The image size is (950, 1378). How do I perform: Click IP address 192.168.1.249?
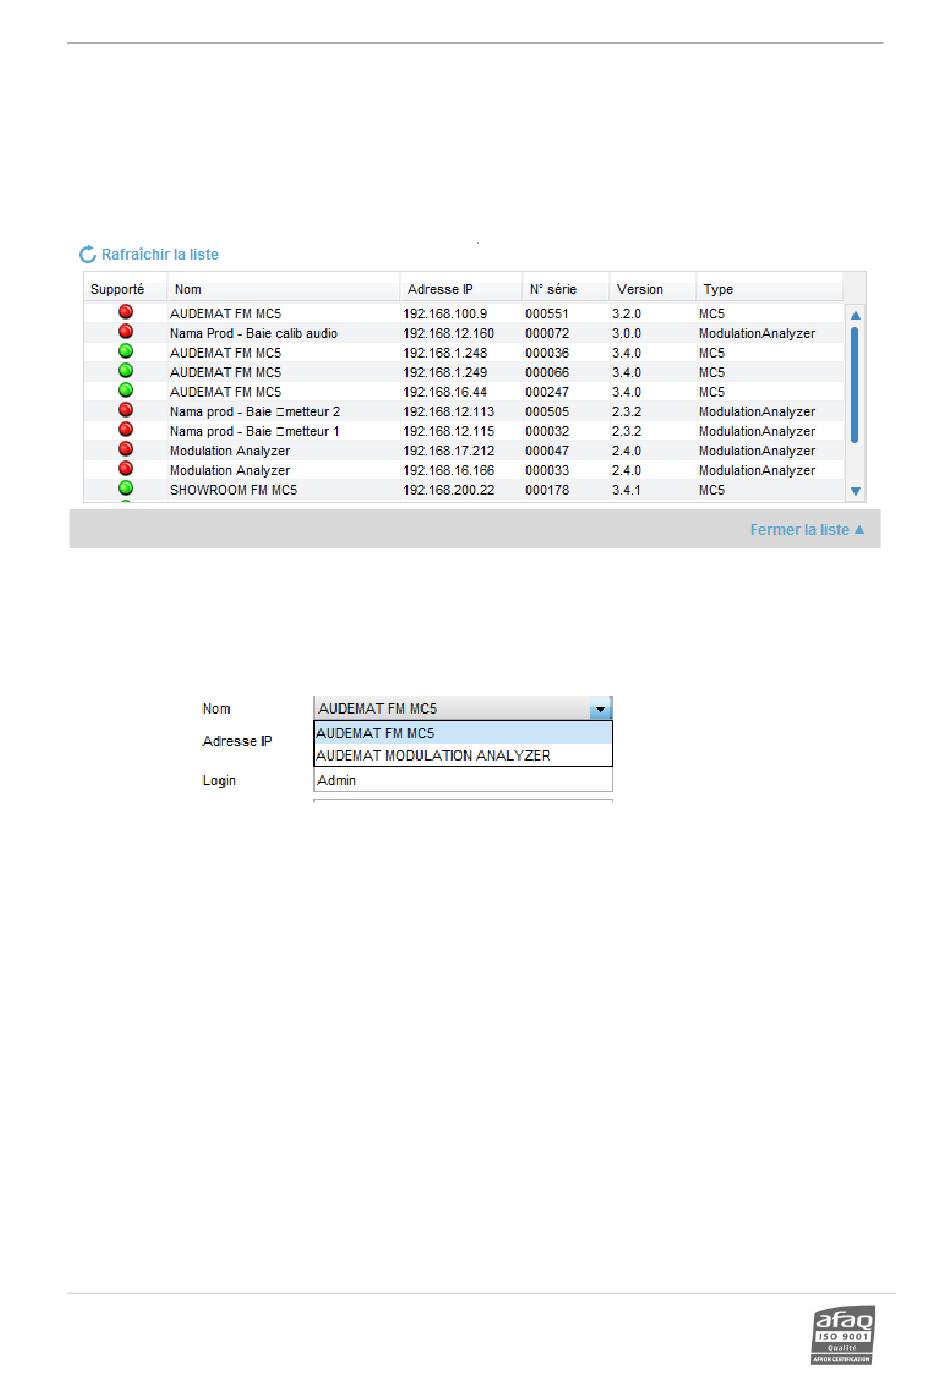point(445,372)
